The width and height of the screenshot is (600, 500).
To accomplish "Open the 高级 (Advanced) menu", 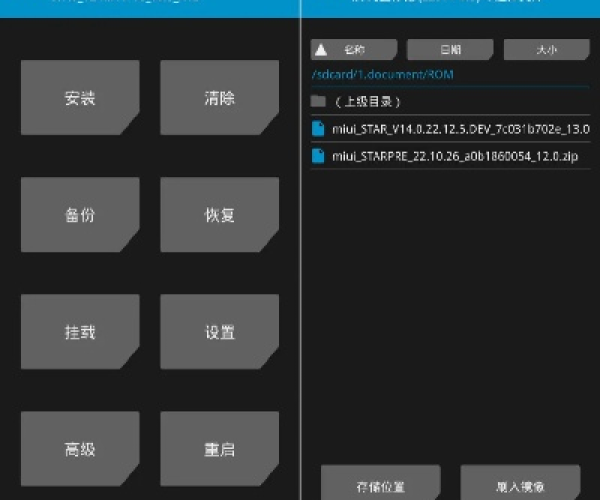I will 80,449.
